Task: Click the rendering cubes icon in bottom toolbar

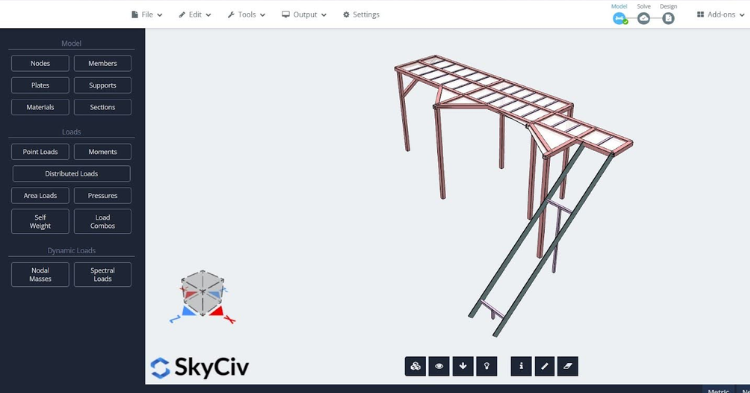Action: pos(415,366)
